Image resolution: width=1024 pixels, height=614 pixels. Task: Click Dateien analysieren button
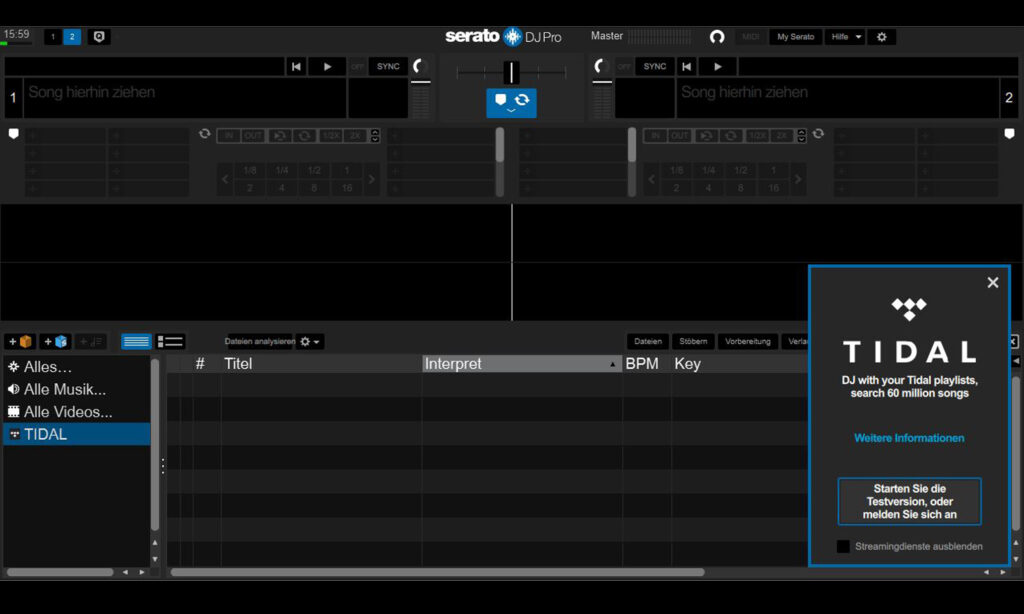(x=260, y=341)
